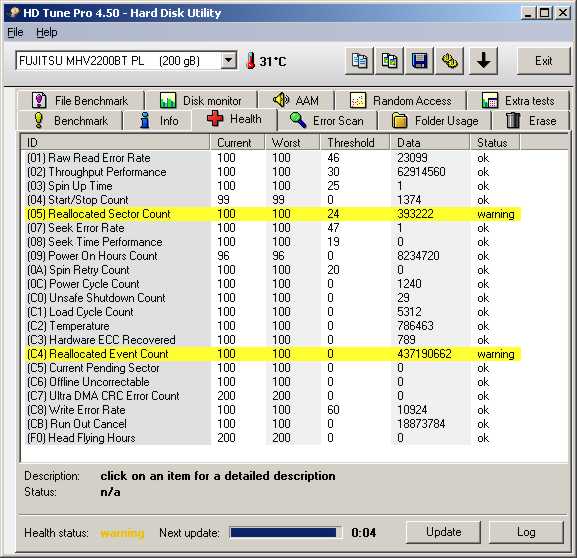Switch to the File Benchmark tab

point(80,100)
